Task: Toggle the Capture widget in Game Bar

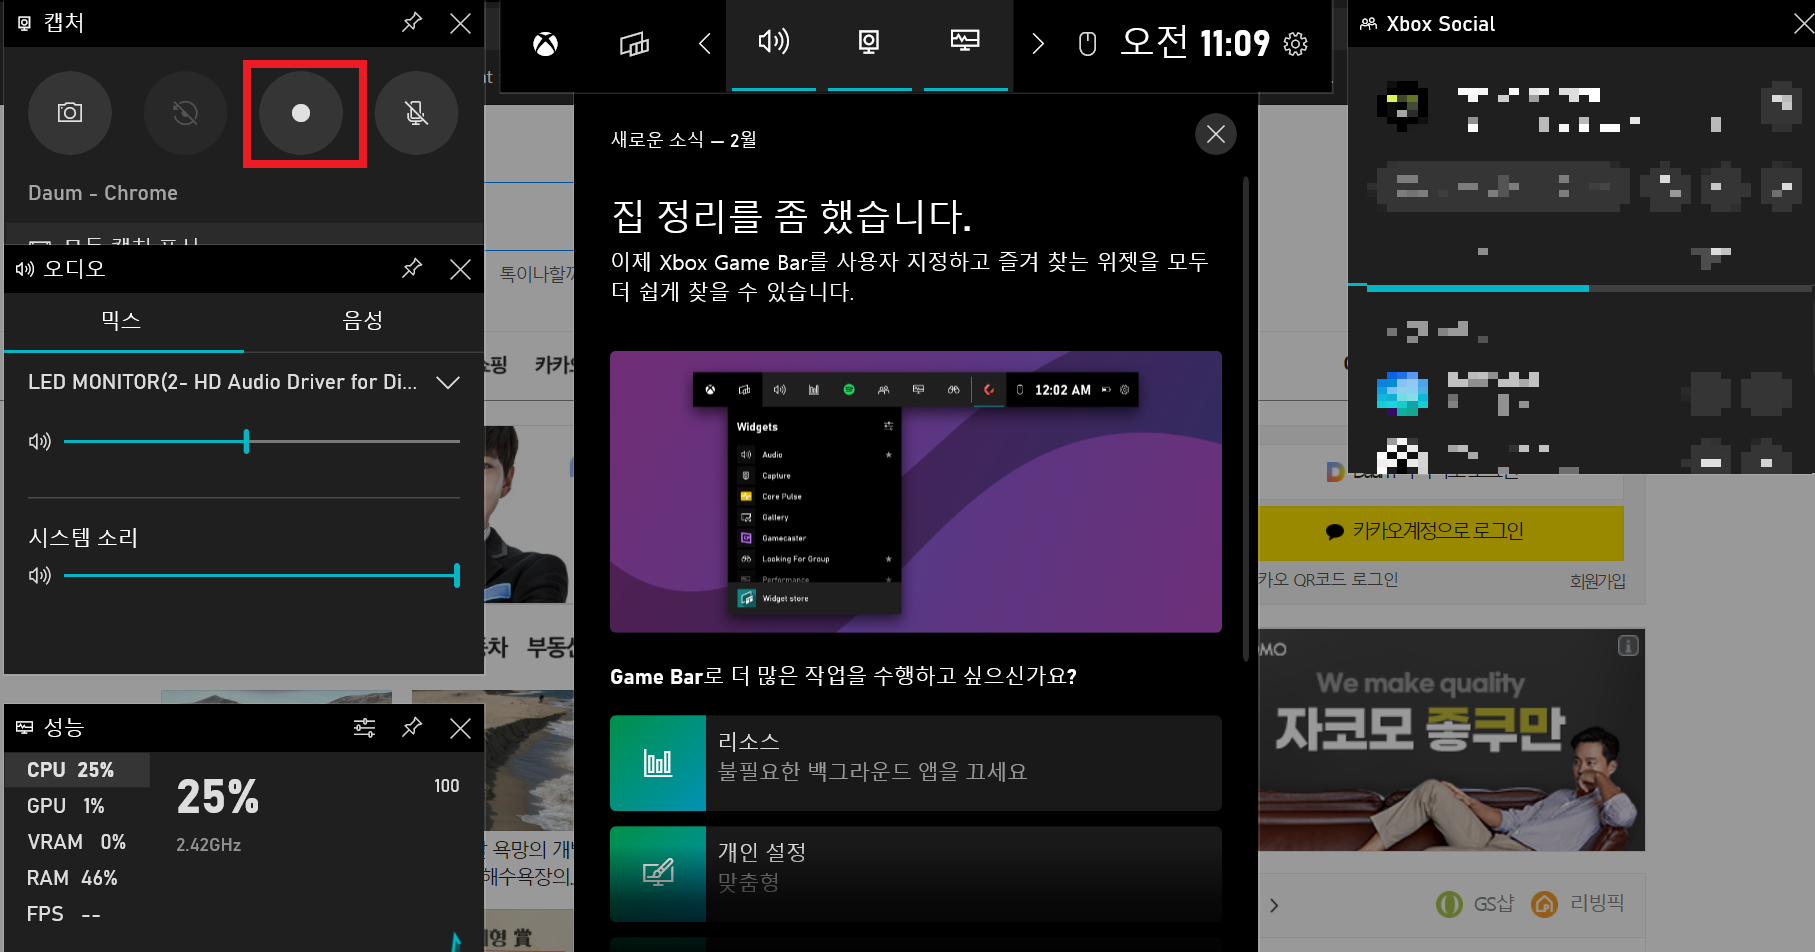Action: tap(869, 44)
